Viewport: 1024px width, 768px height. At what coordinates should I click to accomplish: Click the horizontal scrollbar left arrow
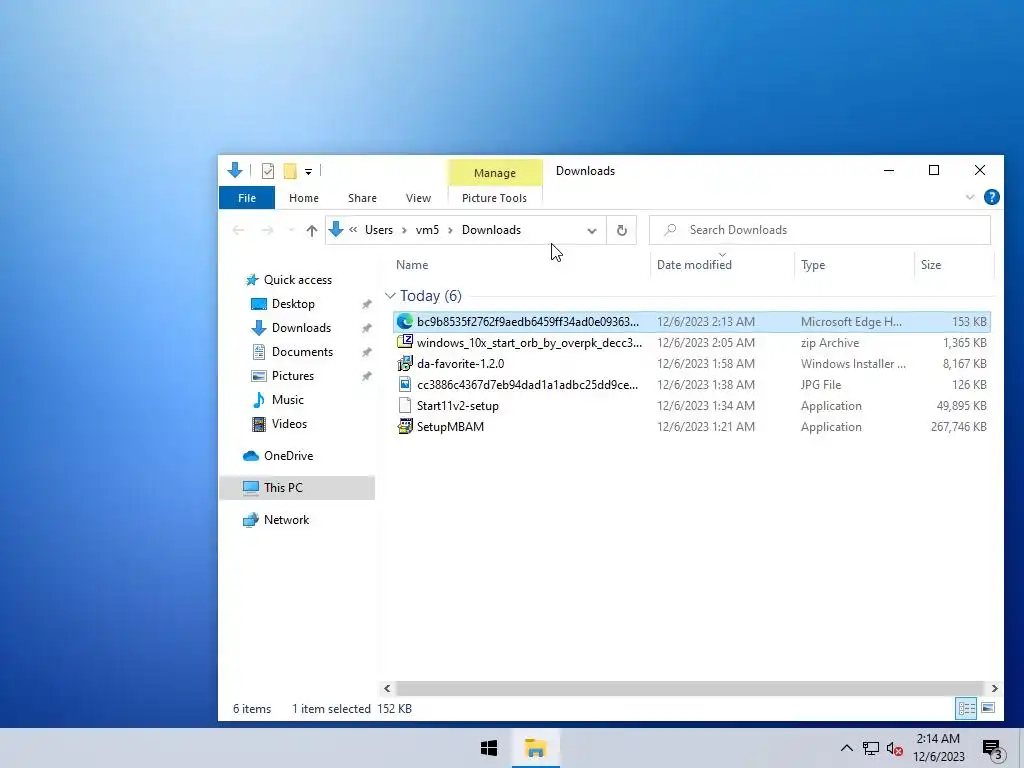[x=387, y=688]
